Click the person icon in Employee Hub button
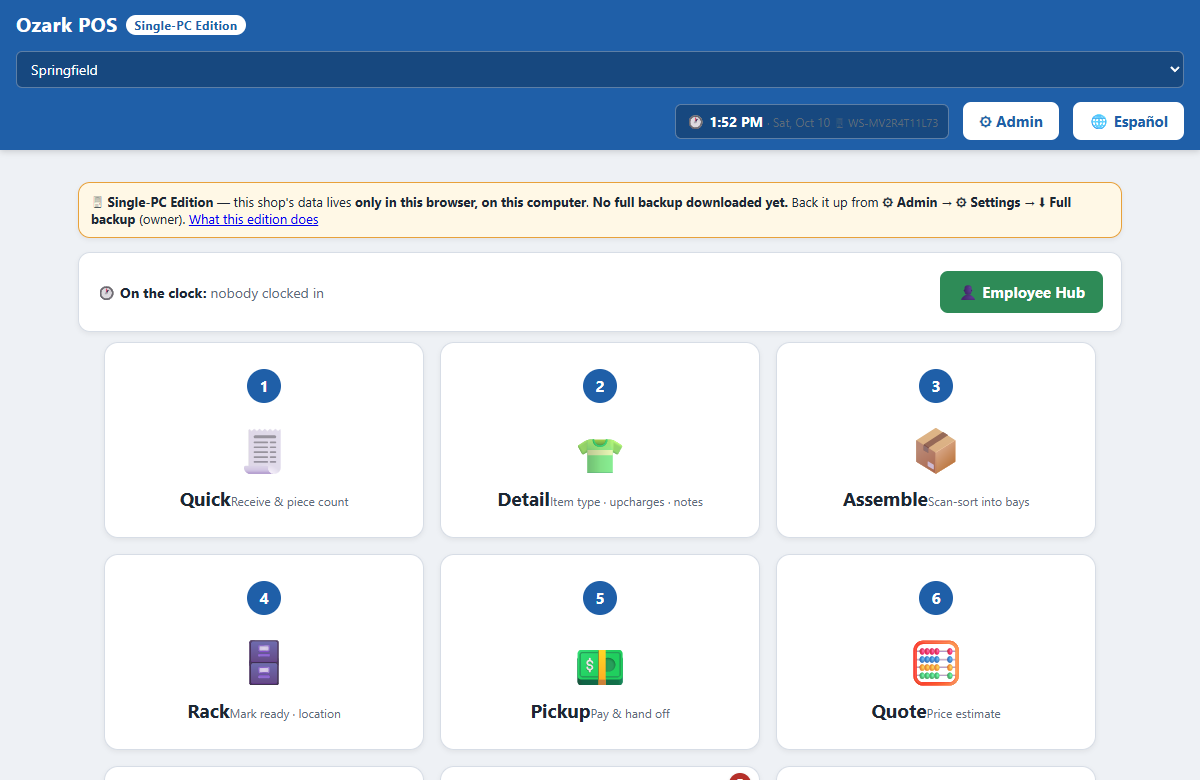The width and height of the screenshot is (1200, 780). point(968,292)
